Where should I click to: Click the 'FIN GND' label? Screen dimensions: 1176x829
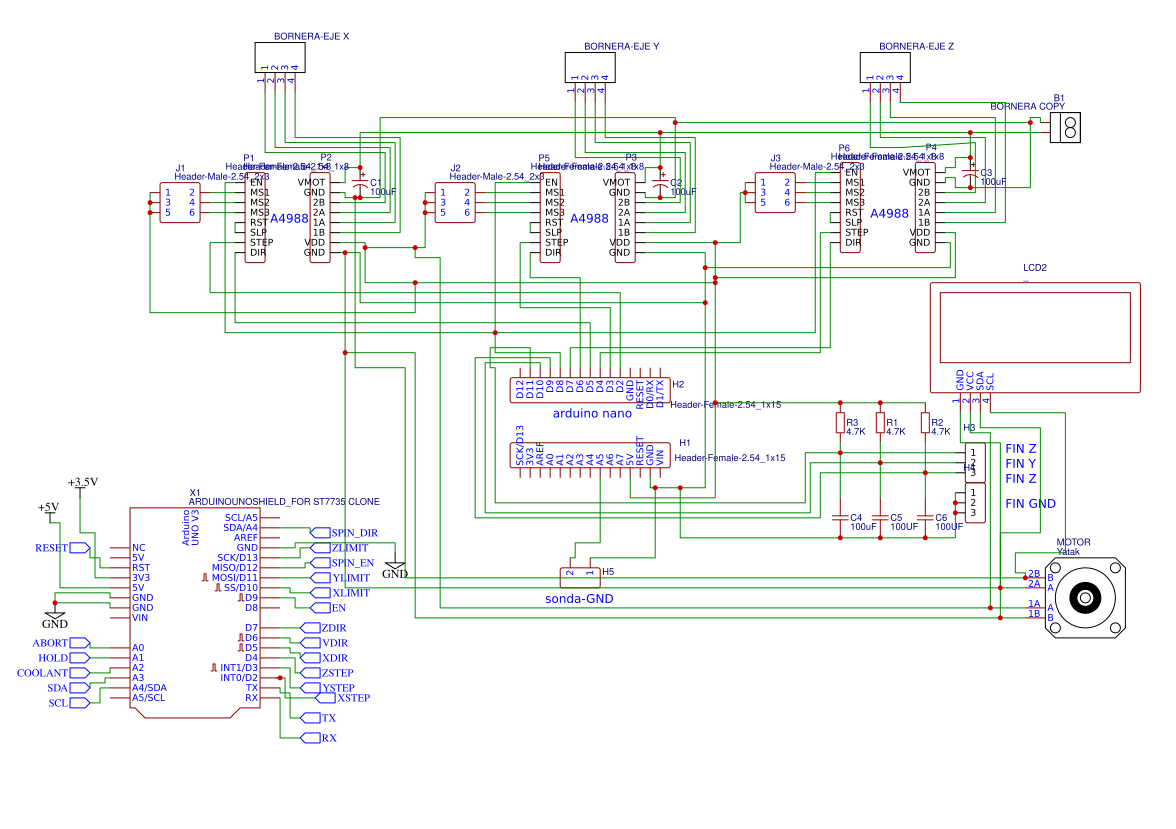pyautogui.click(x=1030, y=503)
